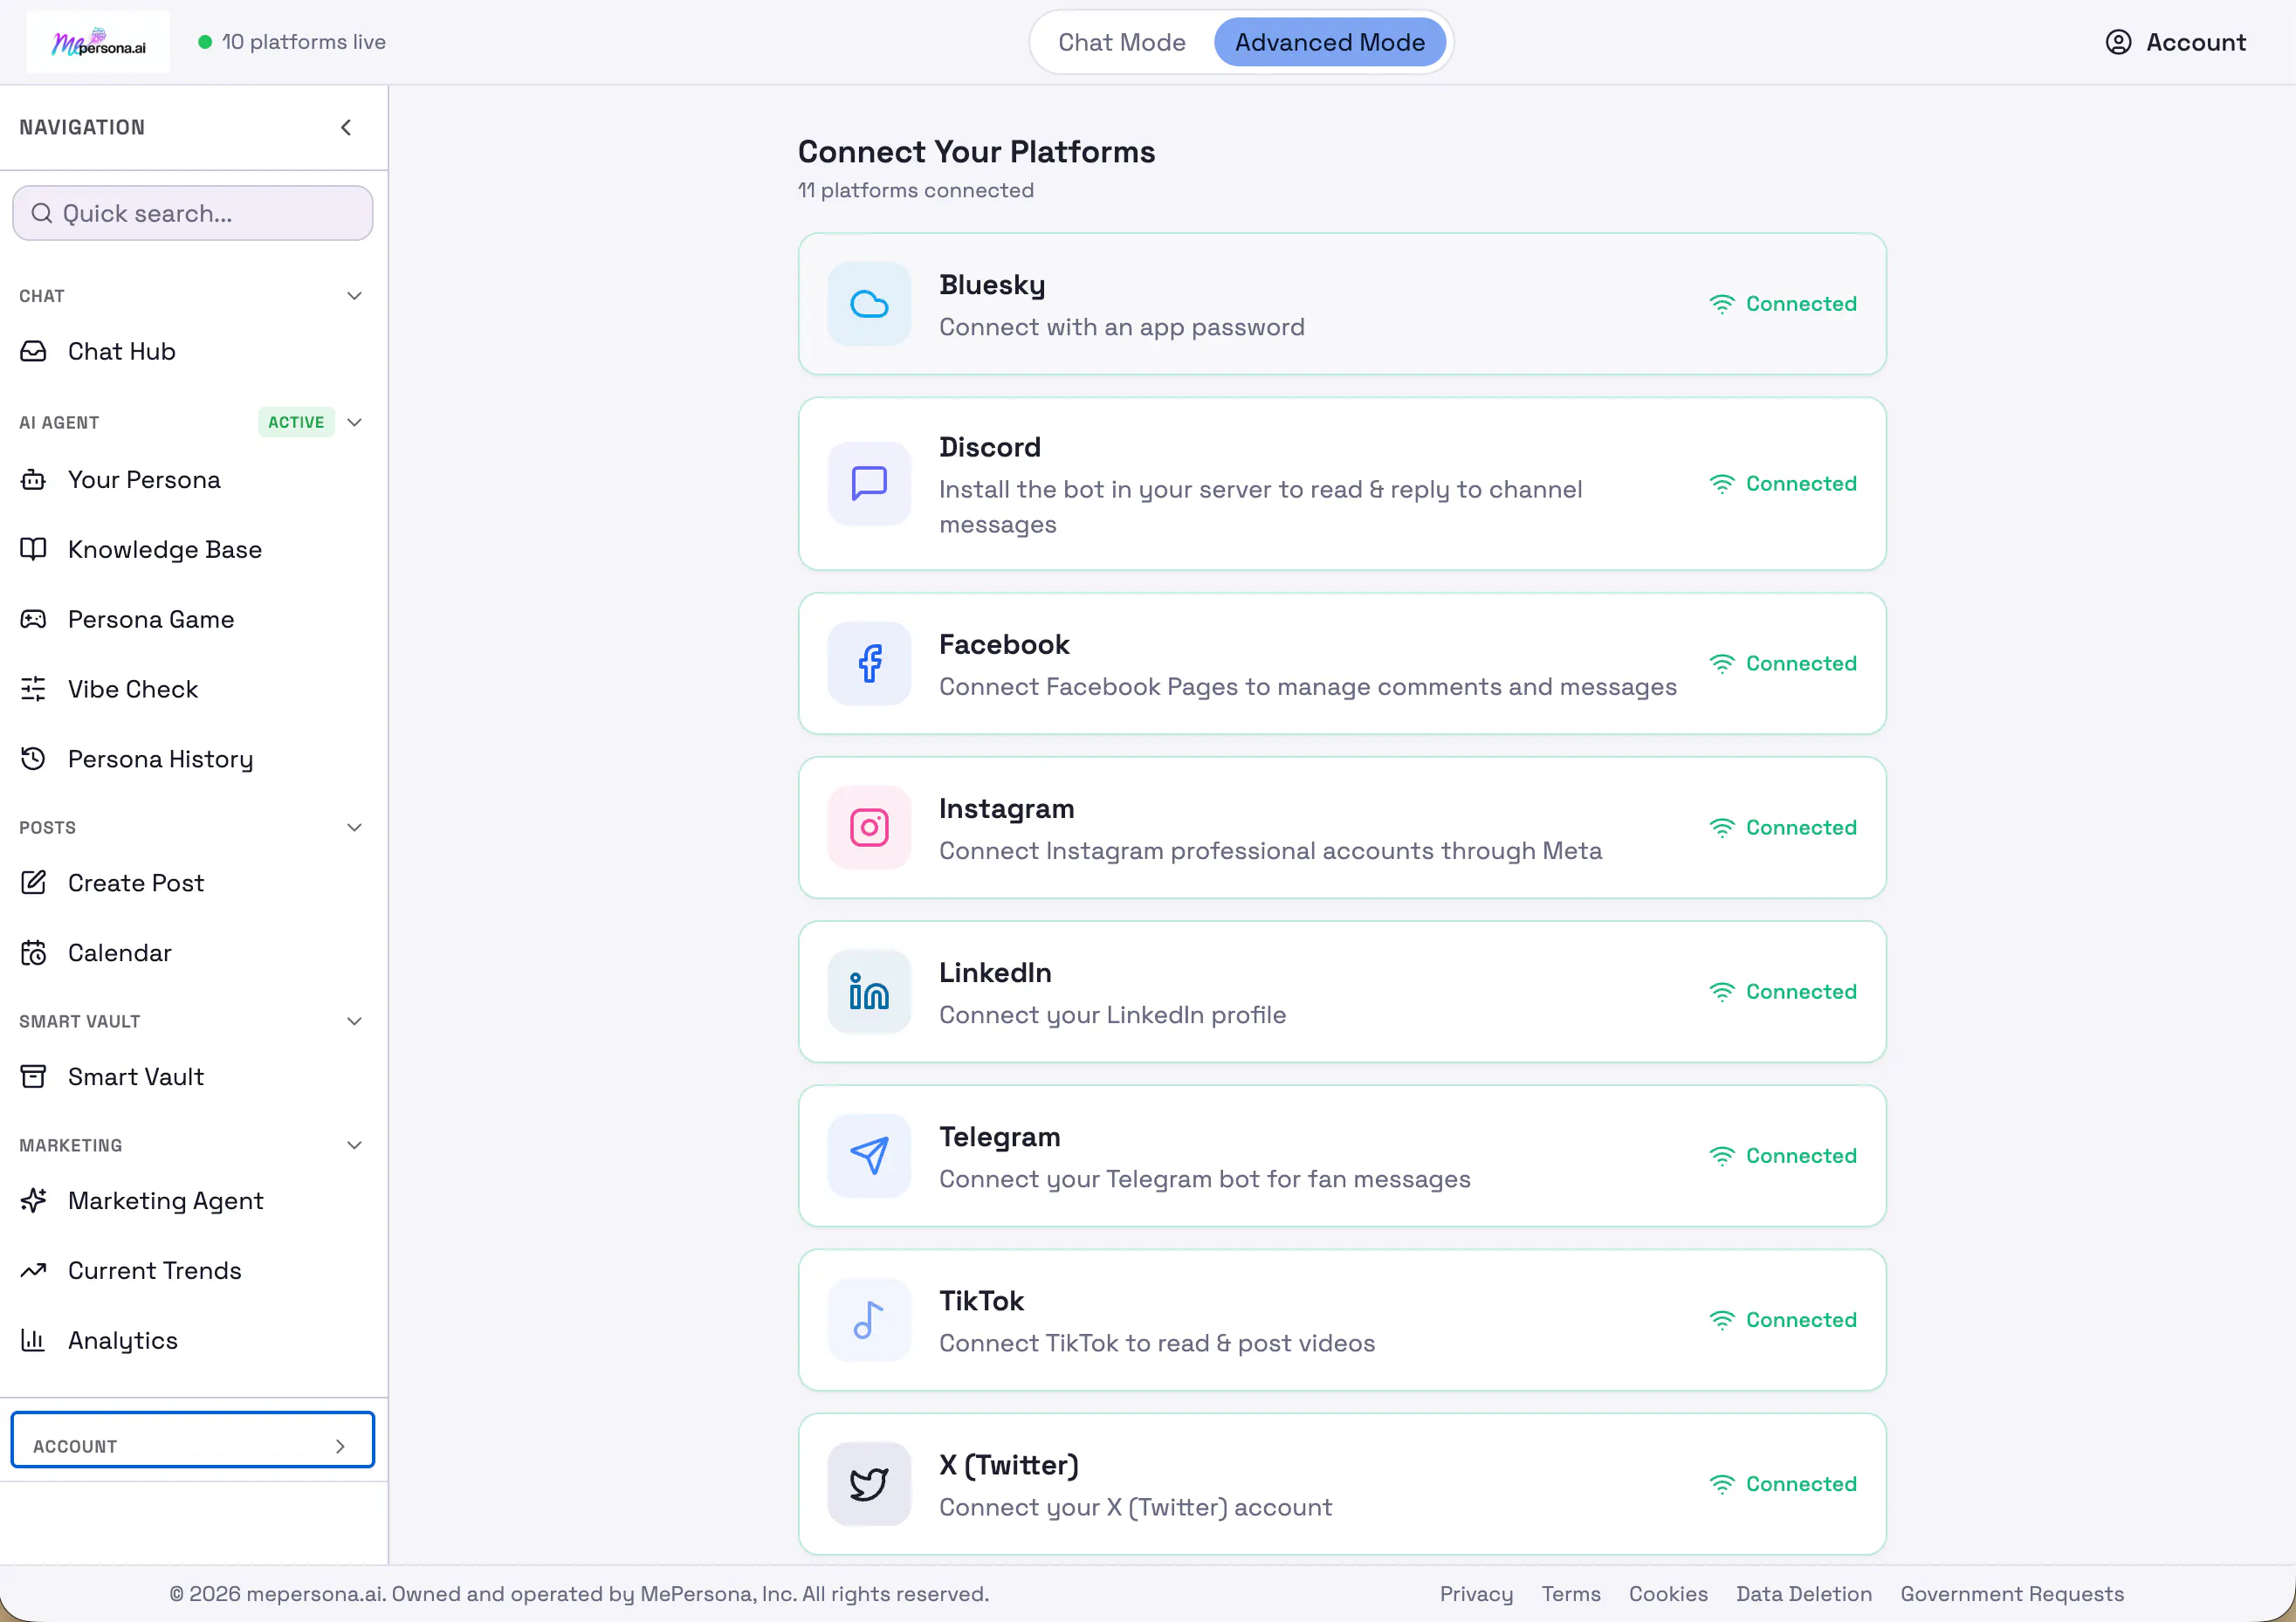Click the Current Trends arrow icon
The image size is (2296, 1622).
coord(33,1271)
